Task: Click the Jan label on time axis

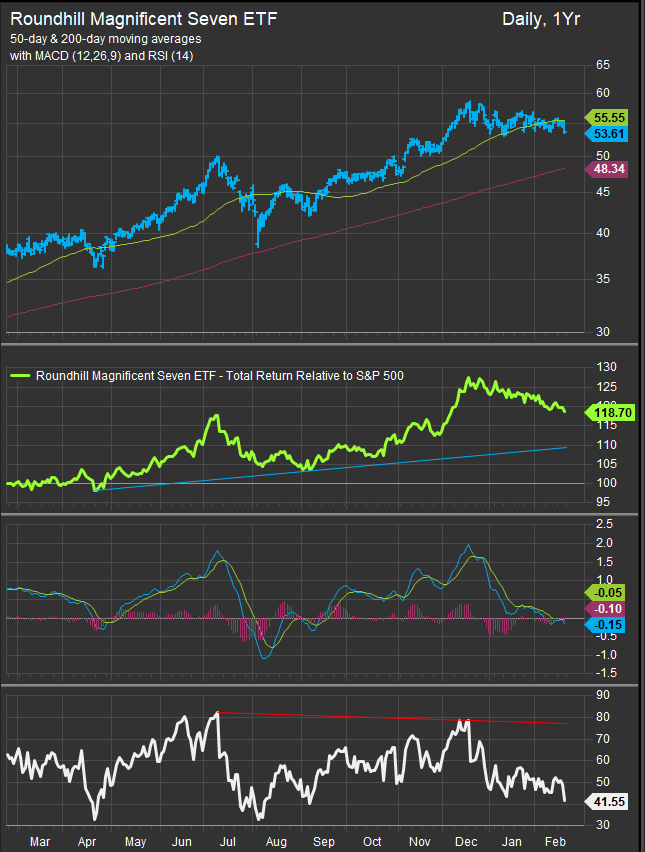Action: [511, 842]
